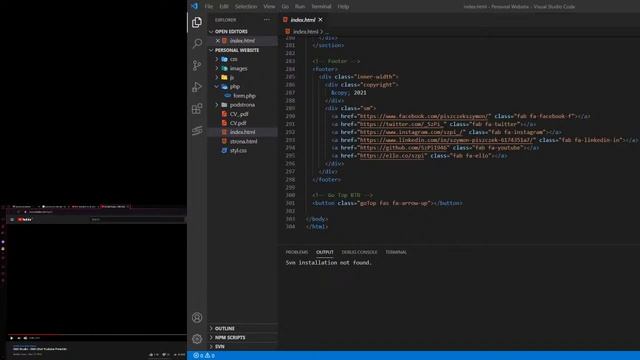Close index.html in Open Editors list
The height and width of the screenshot is (360, 640).
tap(218, 40)
